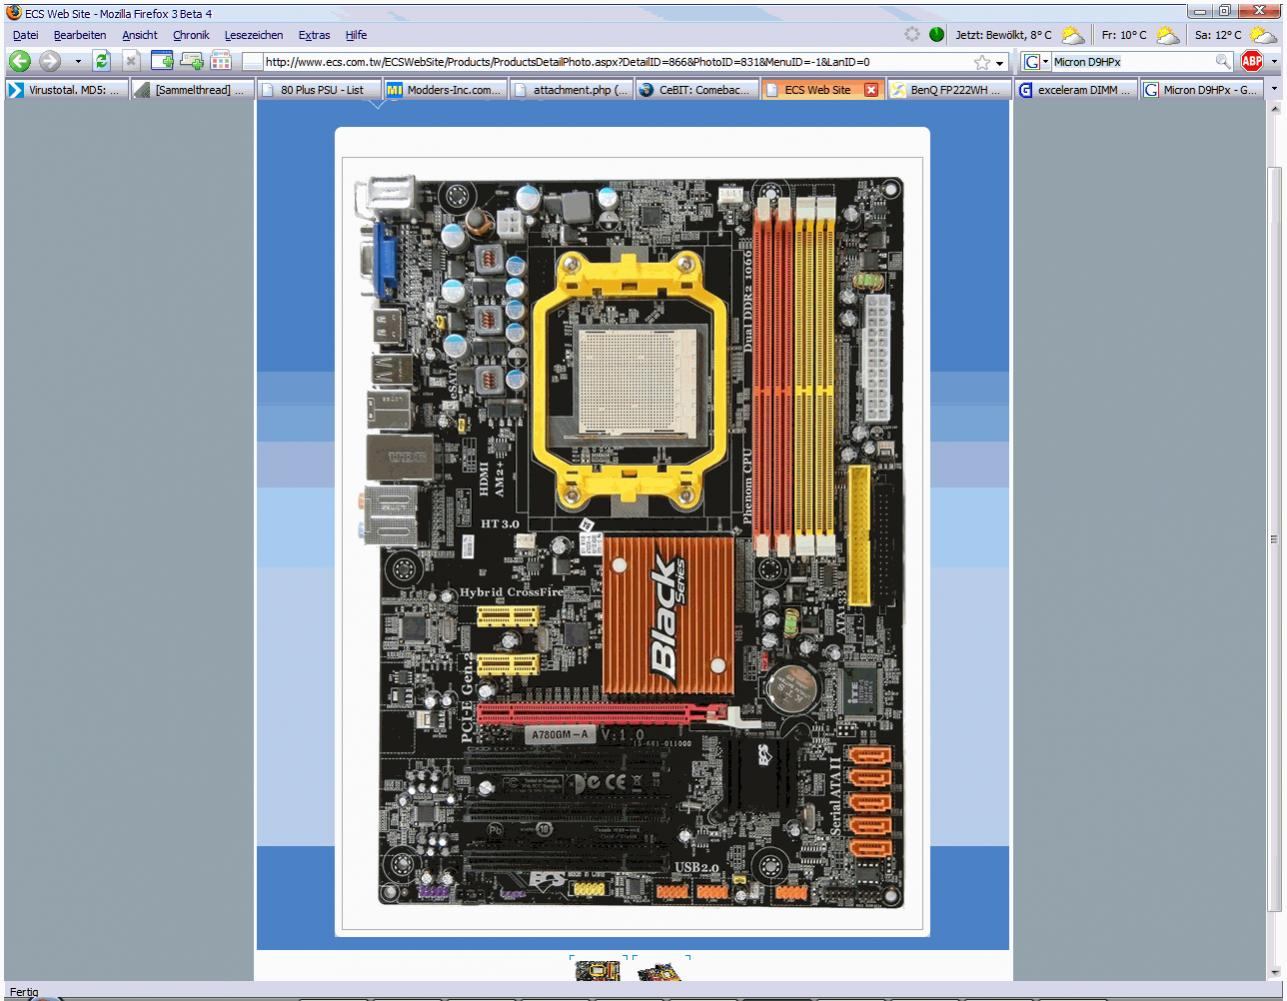Click the loading throbber icon
1287x1001 pixels.
pyautogui.click(x=912, y=35)
